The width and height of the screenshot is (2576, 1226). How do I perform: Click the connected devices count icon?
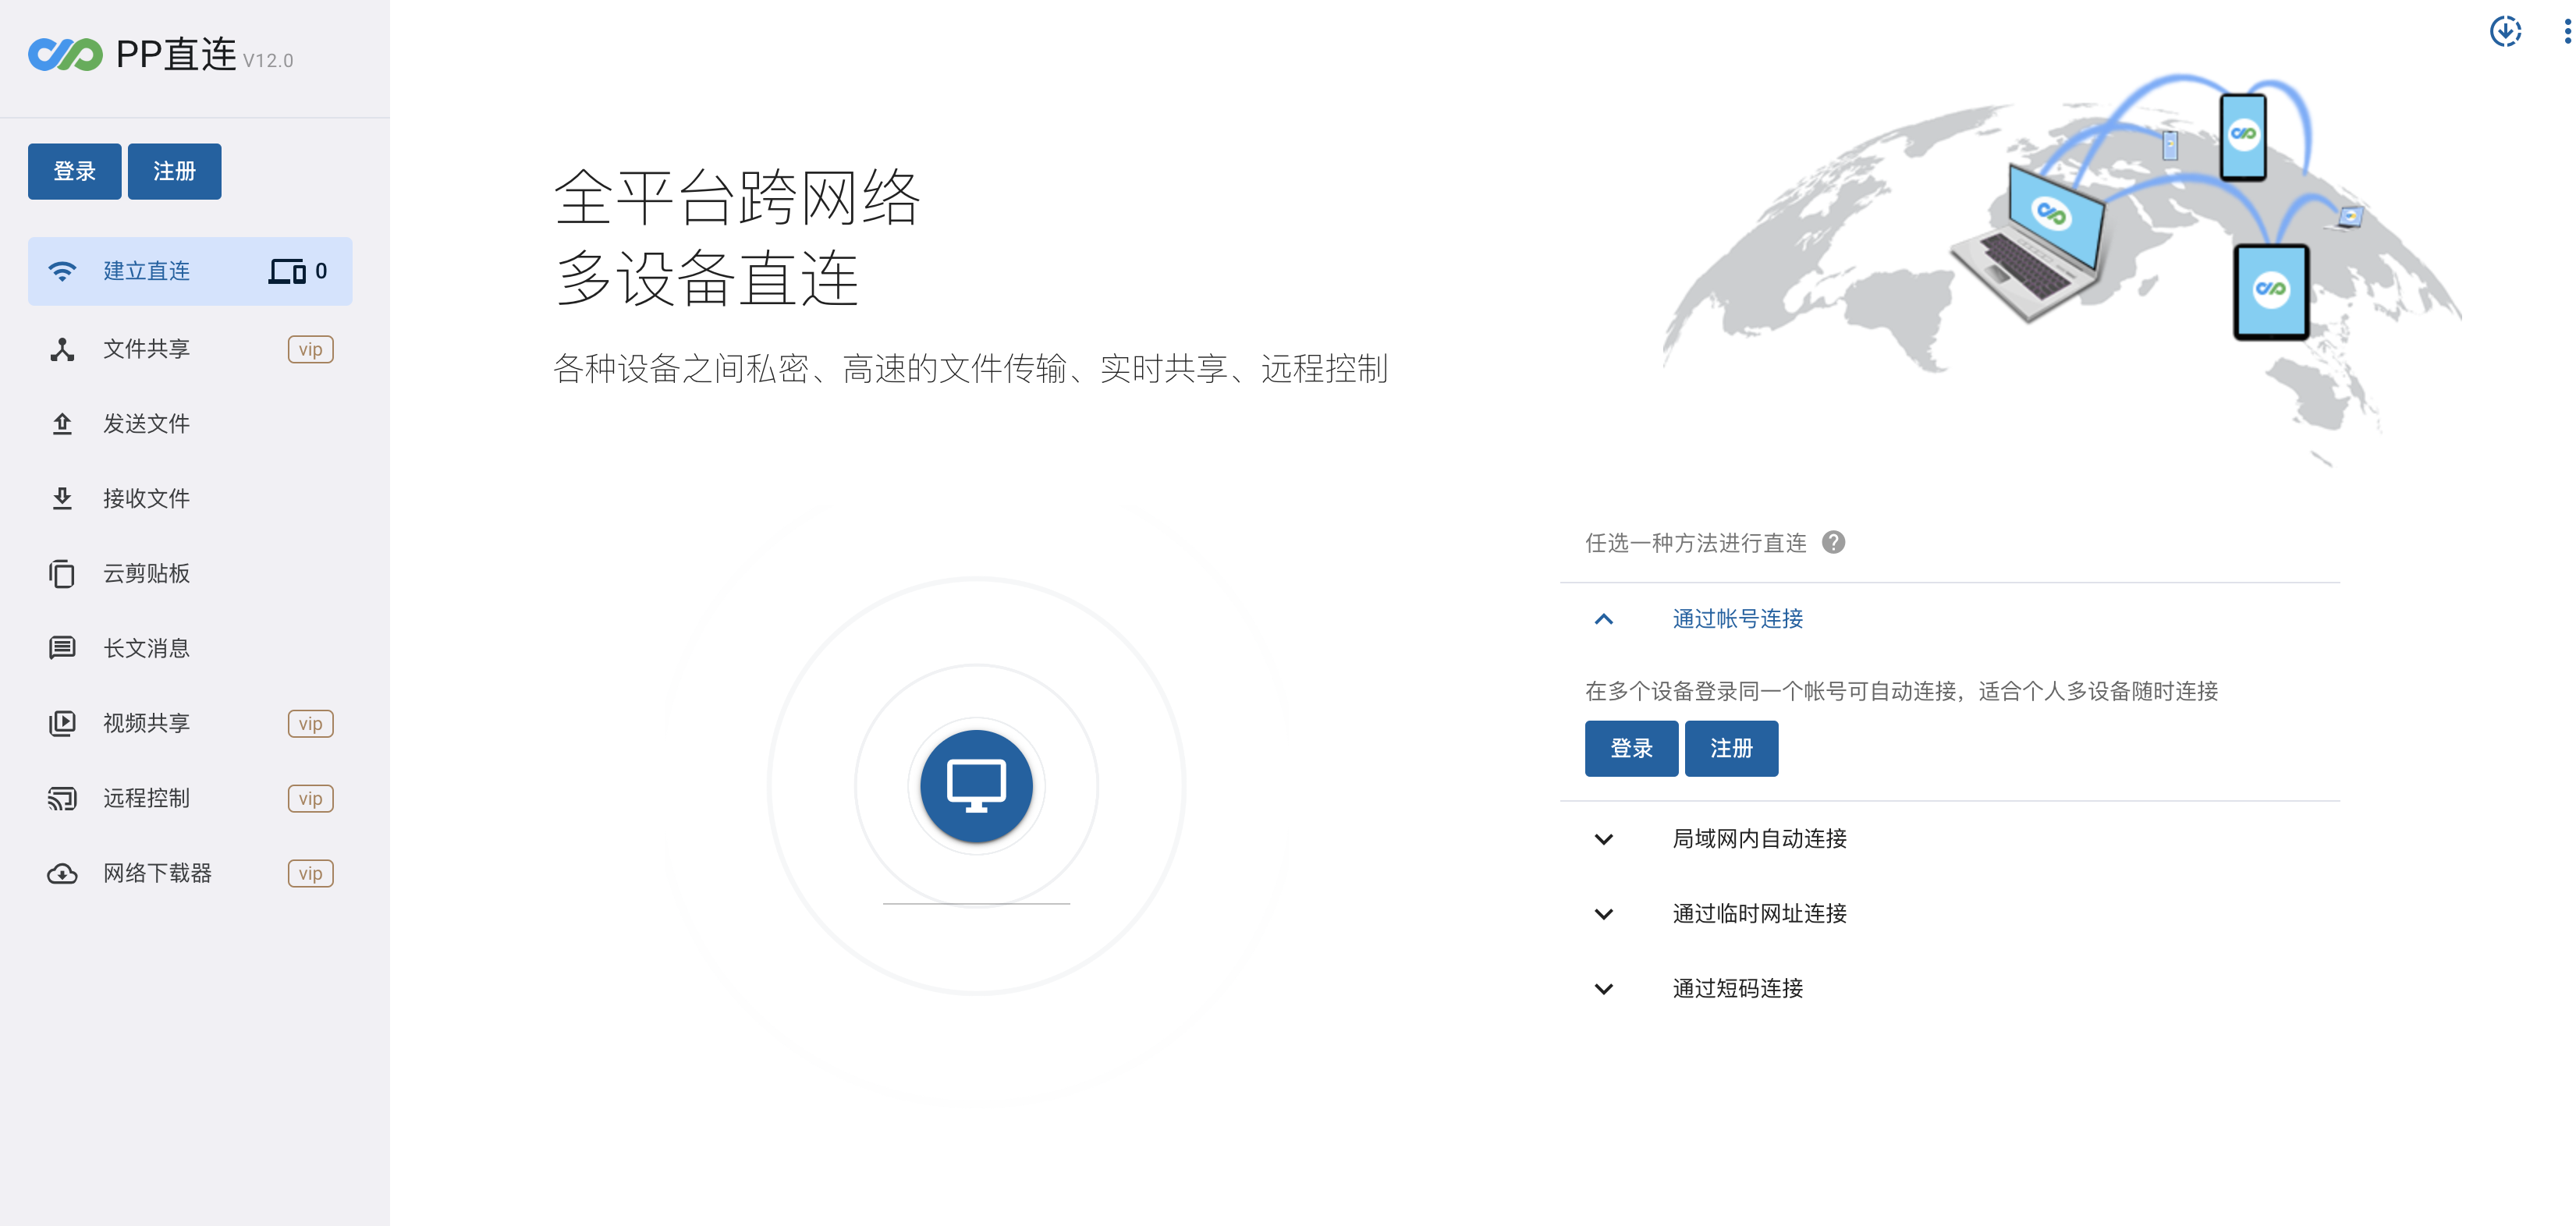pos(287,271)
